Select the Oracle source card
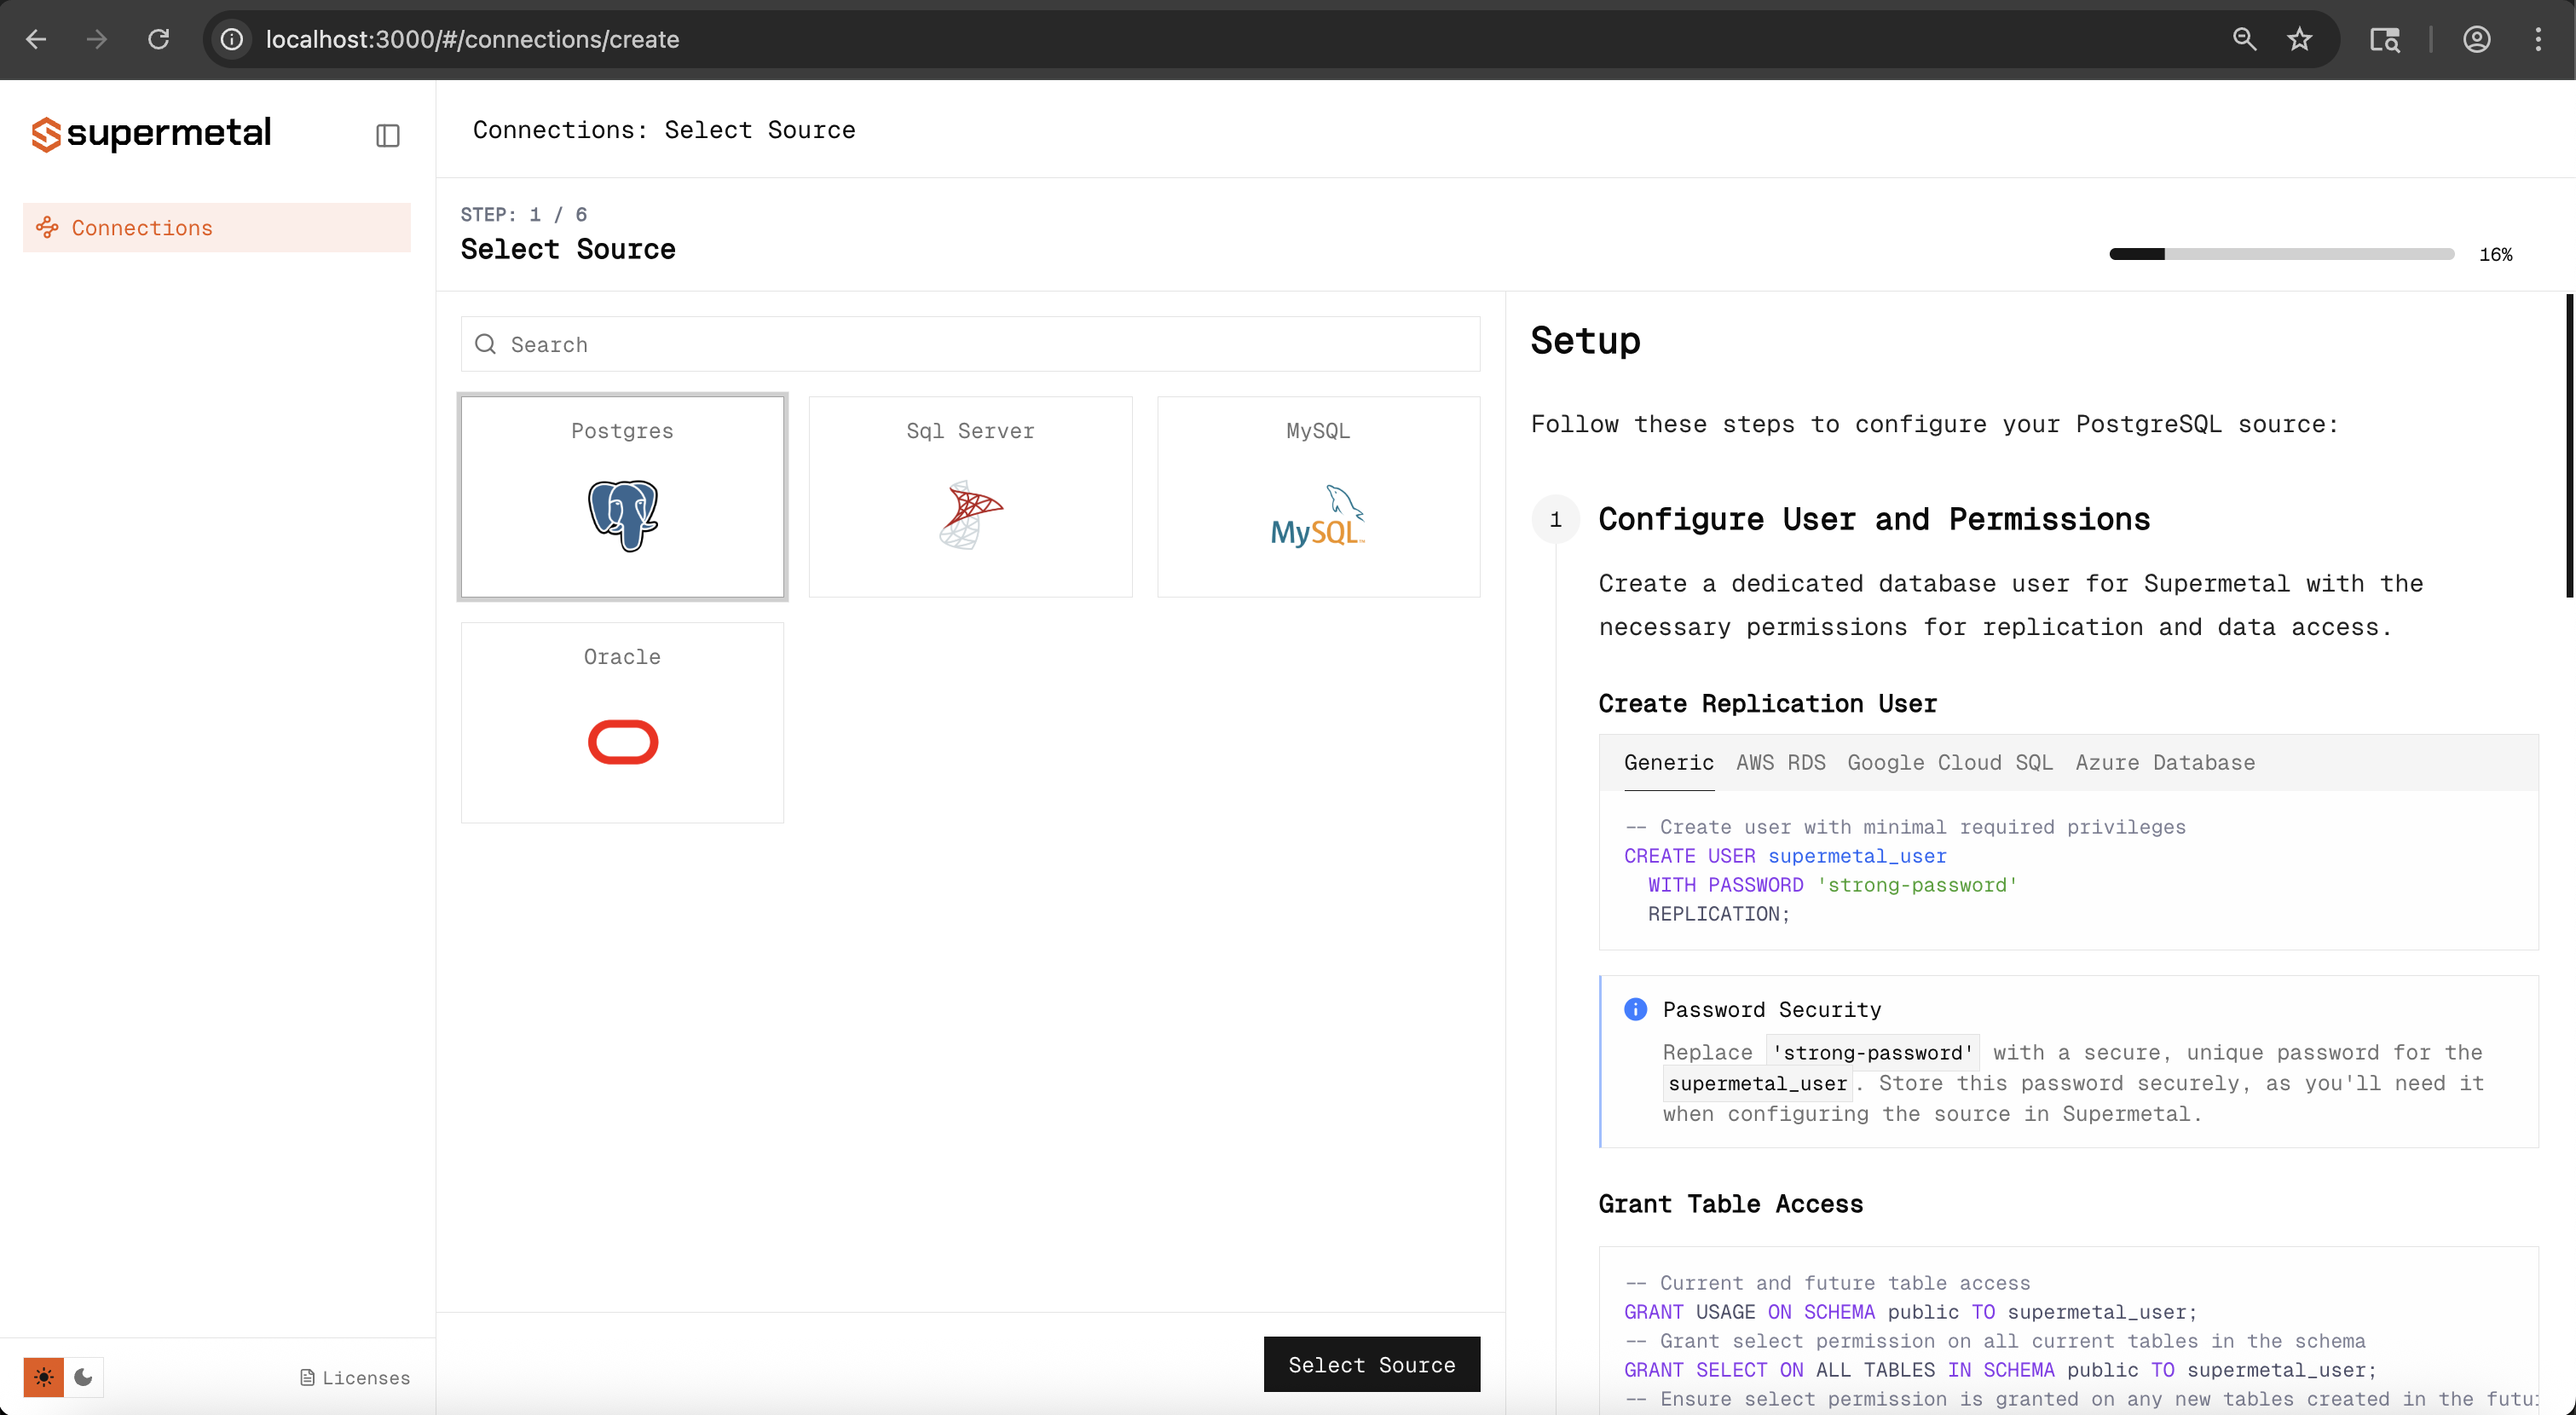Image resolution: width=2576 pixels, height=1415 pixels. (x=622, y=722)
